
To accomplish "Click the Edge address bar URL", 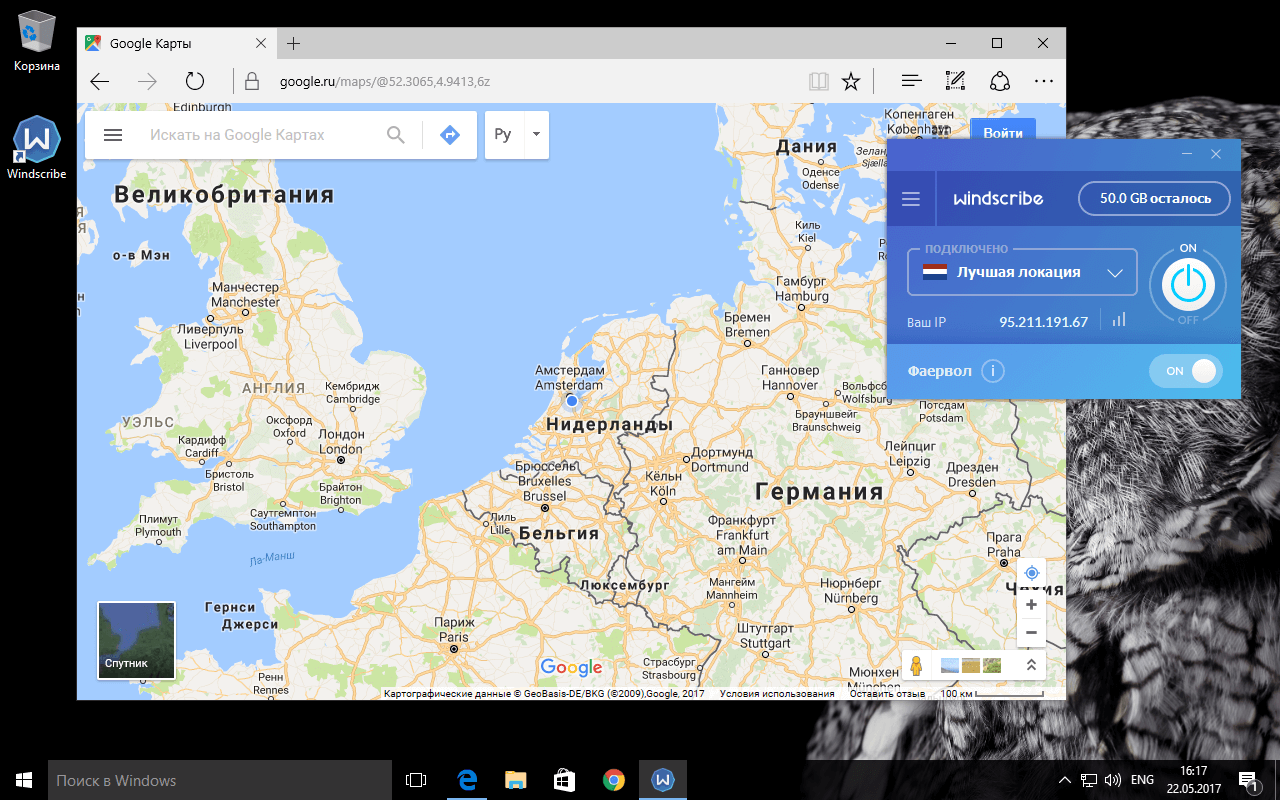I will 383,82.
